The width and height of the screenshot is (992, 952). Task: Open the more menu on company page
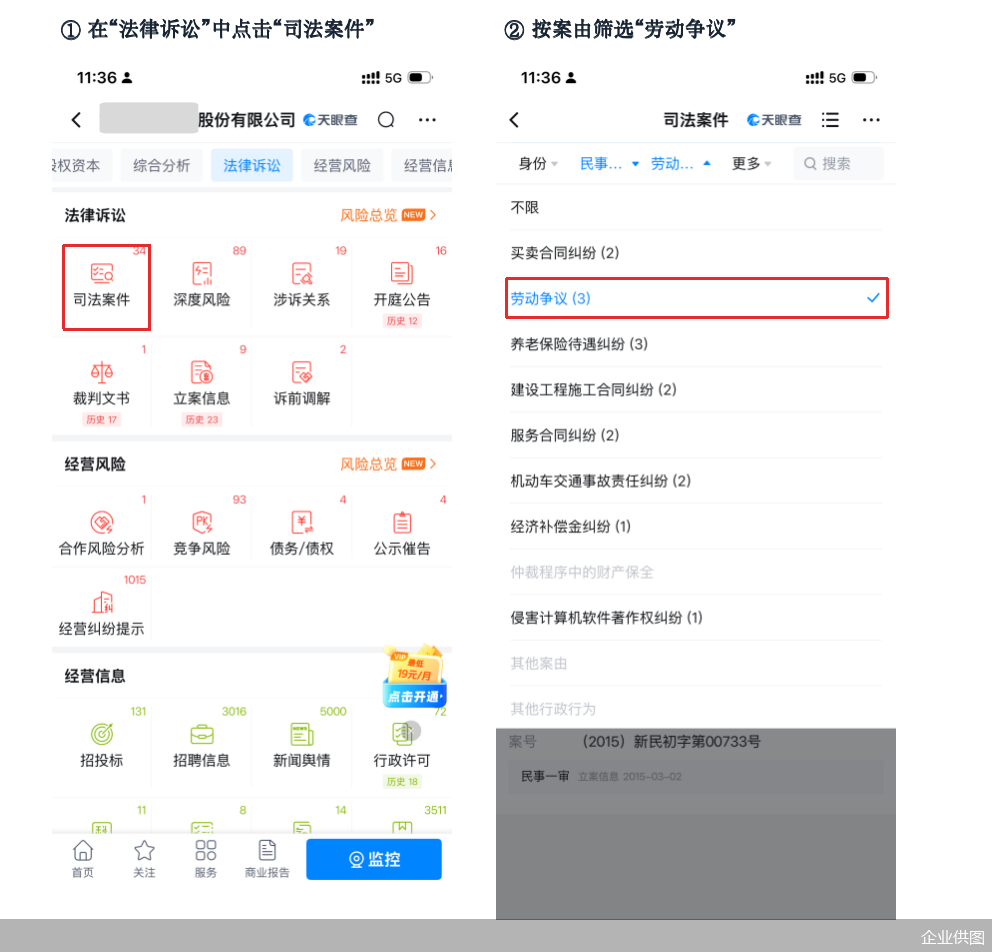[427, 120]
